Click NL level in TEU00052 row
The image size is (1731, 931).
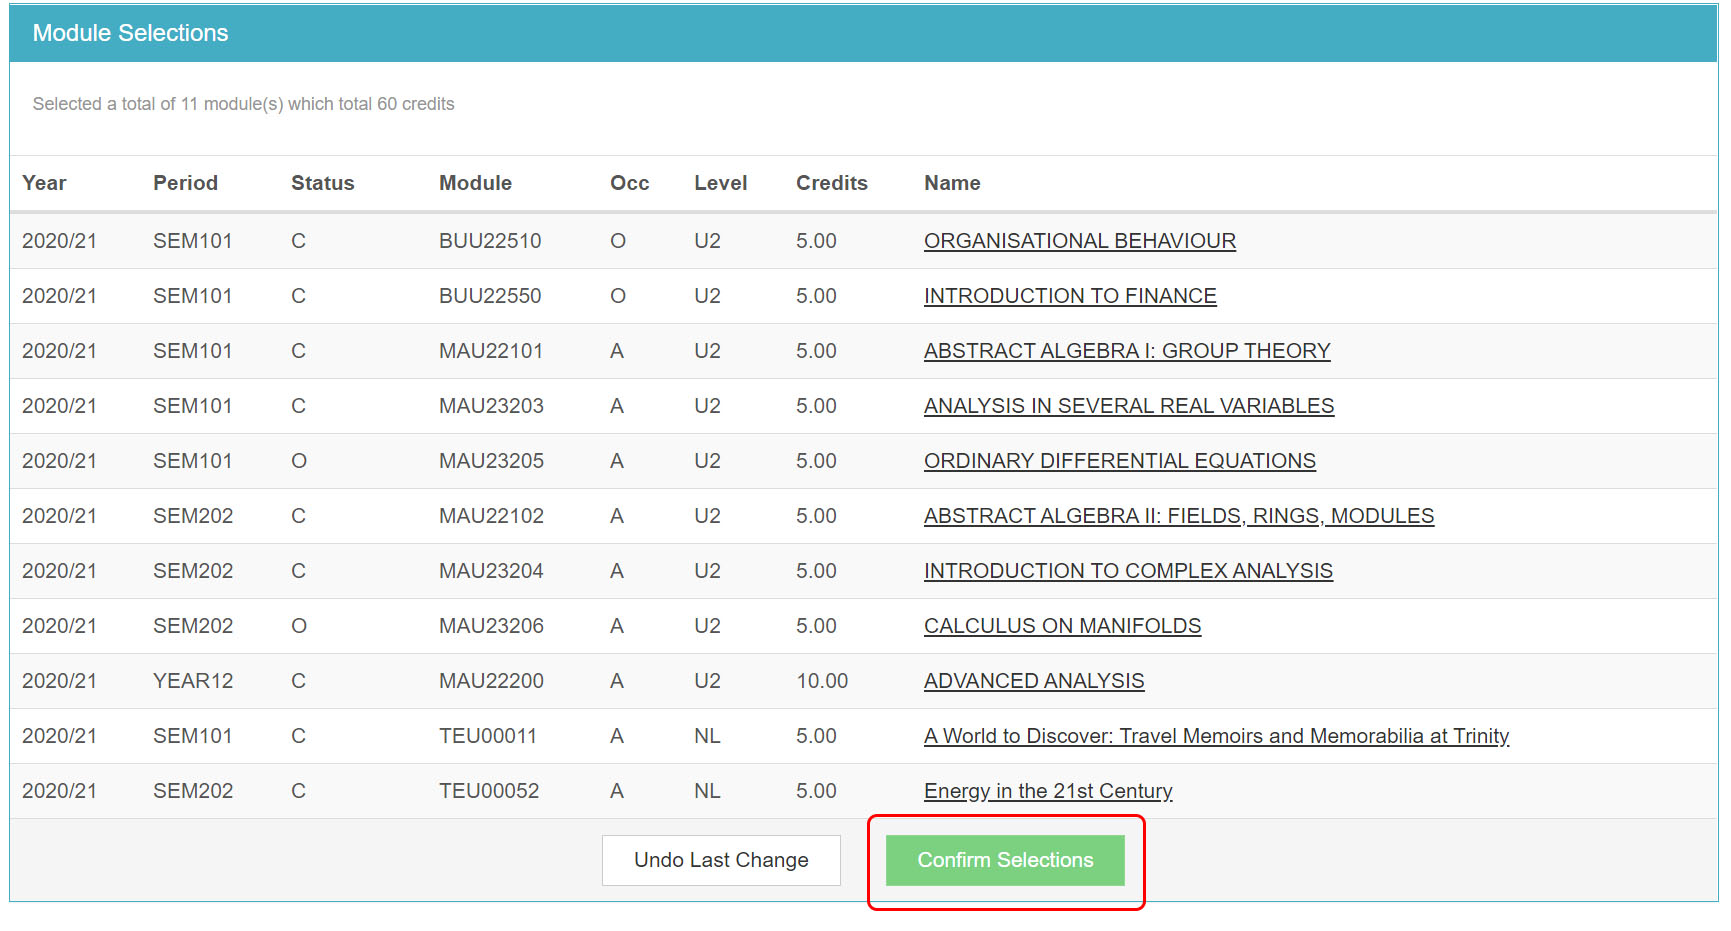pyautogui.click(x=707, y=791)
